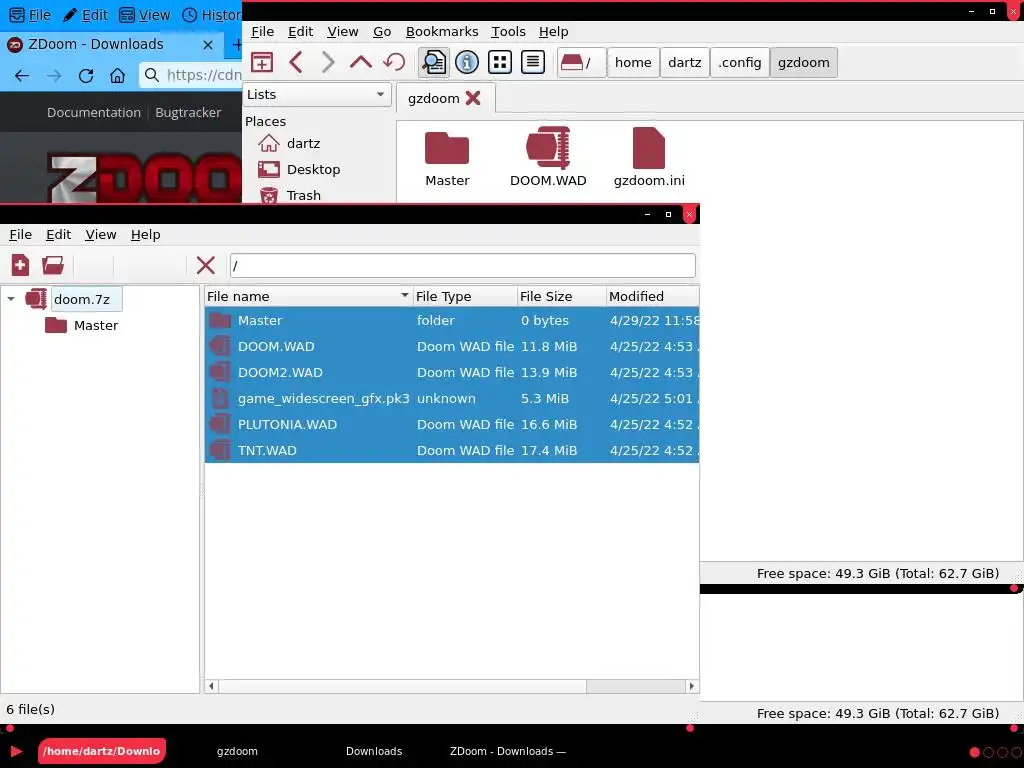
Task: Open archiver Help menu
Action: tap(146, 234)
